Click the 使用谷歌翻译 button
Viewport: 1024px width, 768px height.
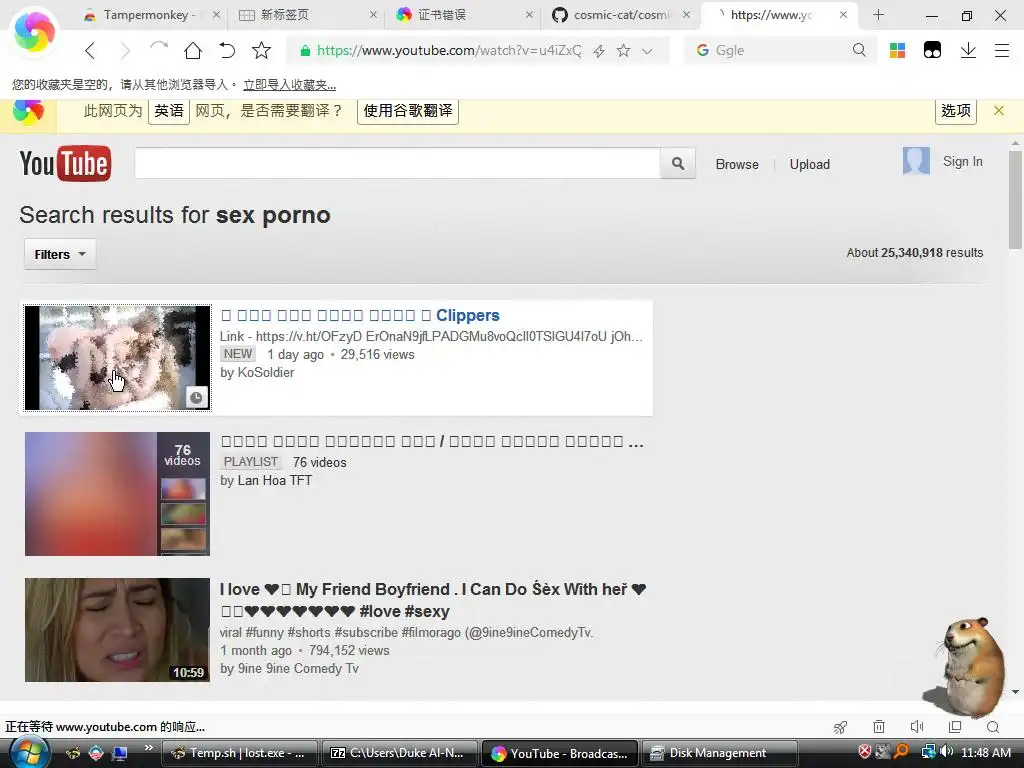[x=408, y=111]
